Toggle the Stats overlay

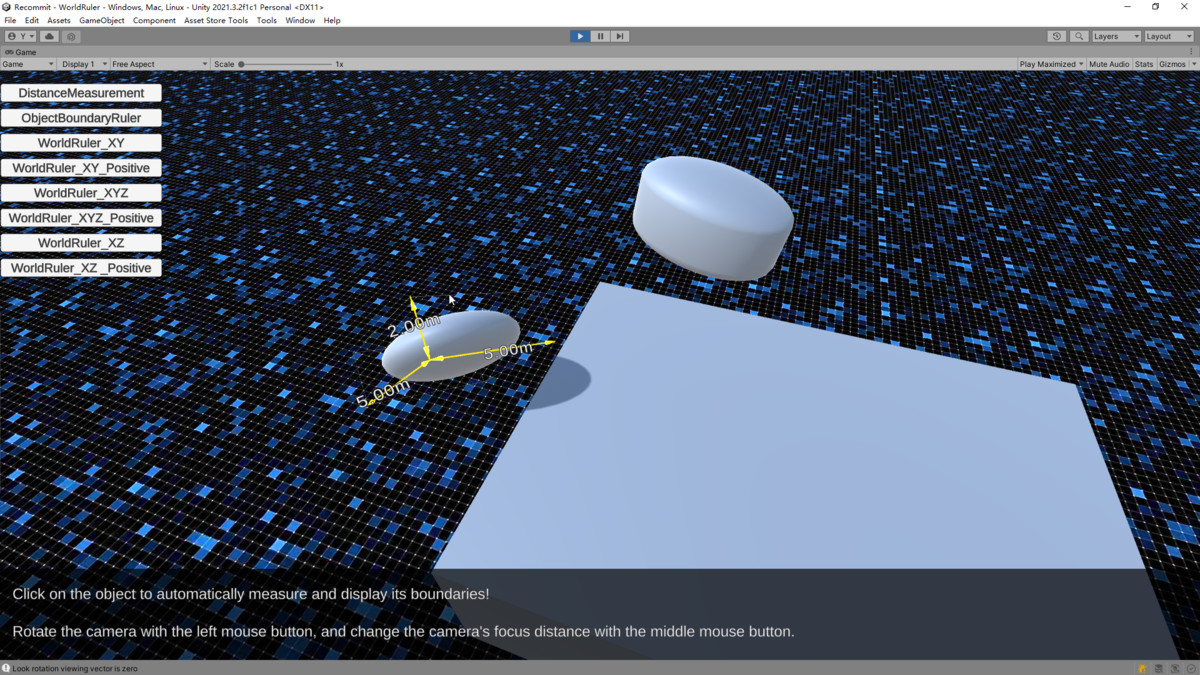click(x=1144, y=64)
